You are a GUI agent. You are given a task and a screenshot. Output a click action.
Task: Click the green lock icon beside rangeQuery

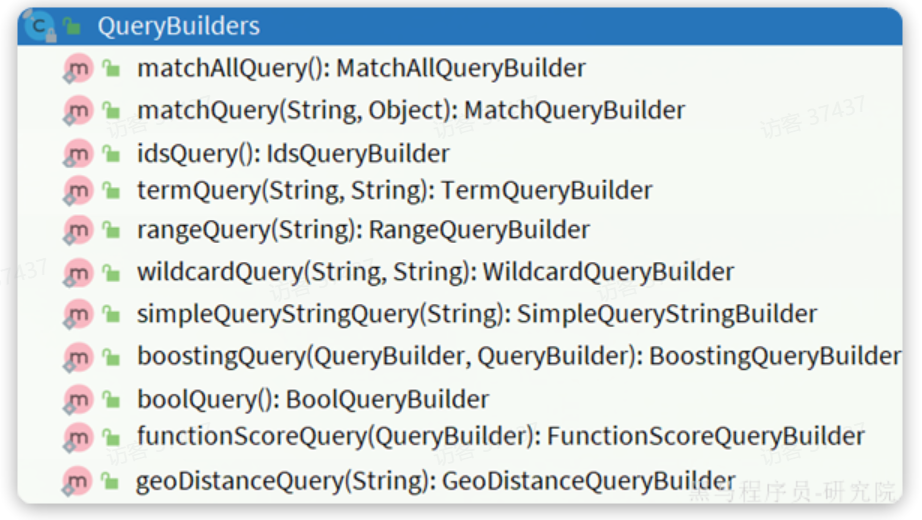coord(111,229)
